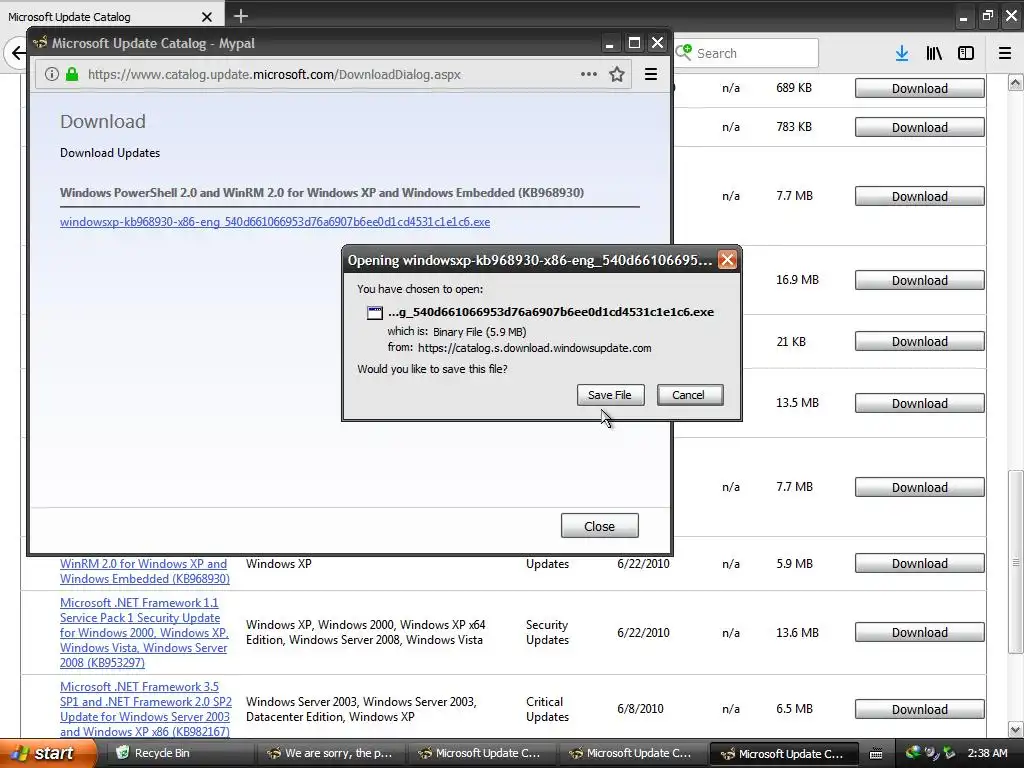Open the WinRM 2.0 for Windows XP KB968930 link
This screenshot has width=1024, height=768.
pos(144,571)
